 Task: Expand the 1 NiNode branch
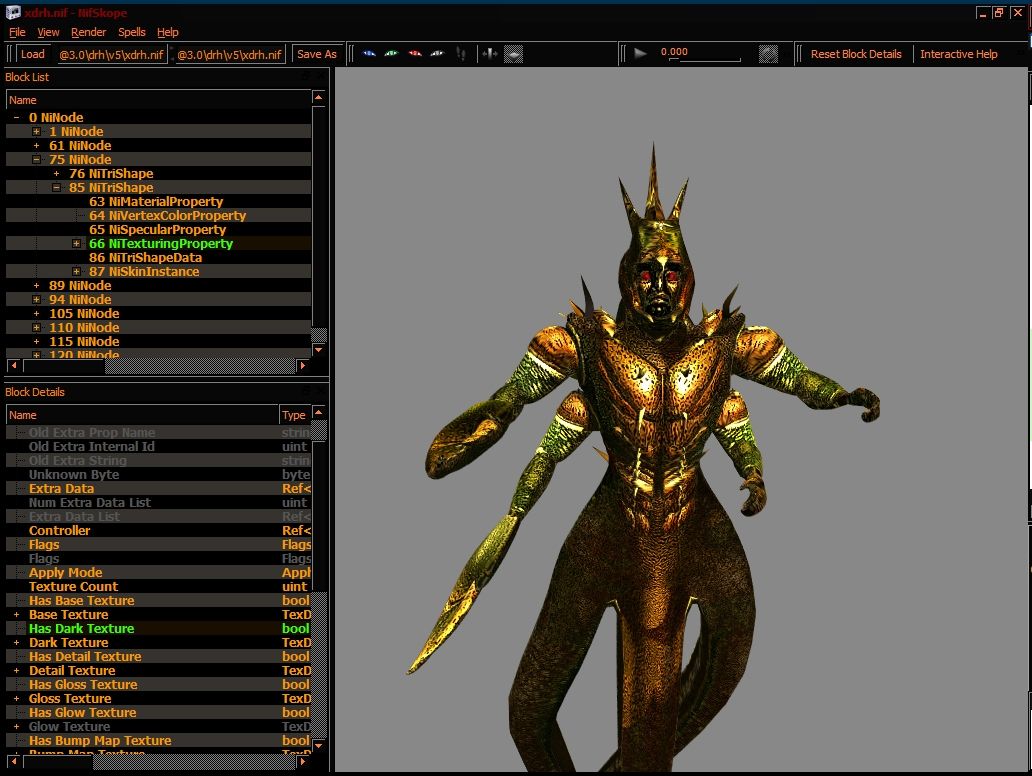[36, 132]
